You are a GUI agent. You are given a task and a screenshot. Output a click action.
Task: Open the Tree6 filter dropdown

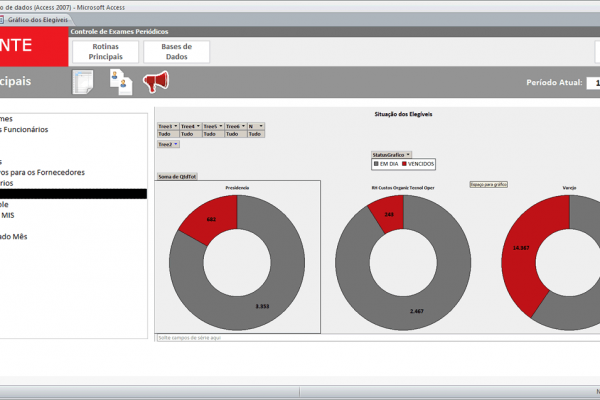click(x=241, y=127)
